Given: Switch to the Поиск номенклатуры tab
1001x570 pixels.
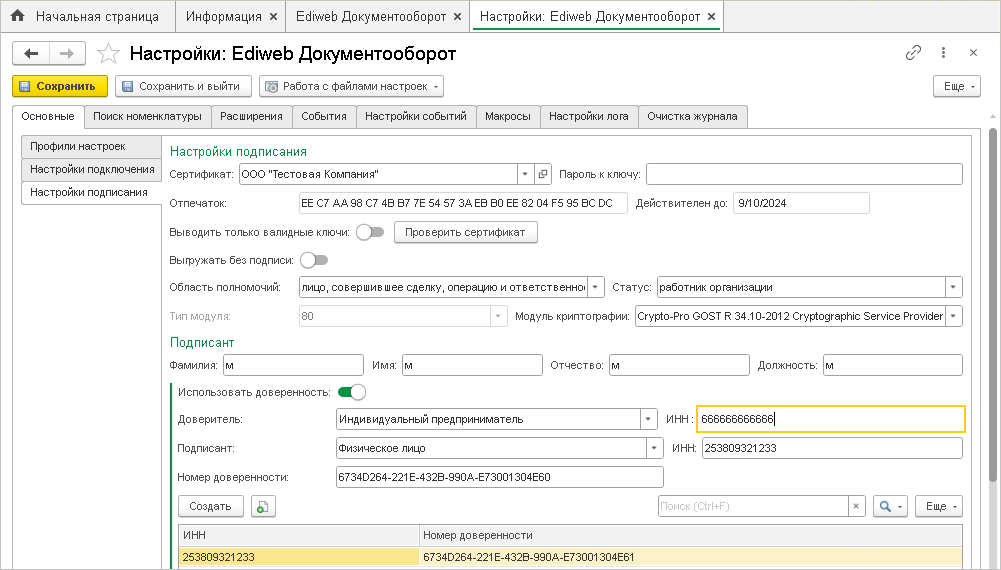Looking at the screenshot, I should pos(148,116).
